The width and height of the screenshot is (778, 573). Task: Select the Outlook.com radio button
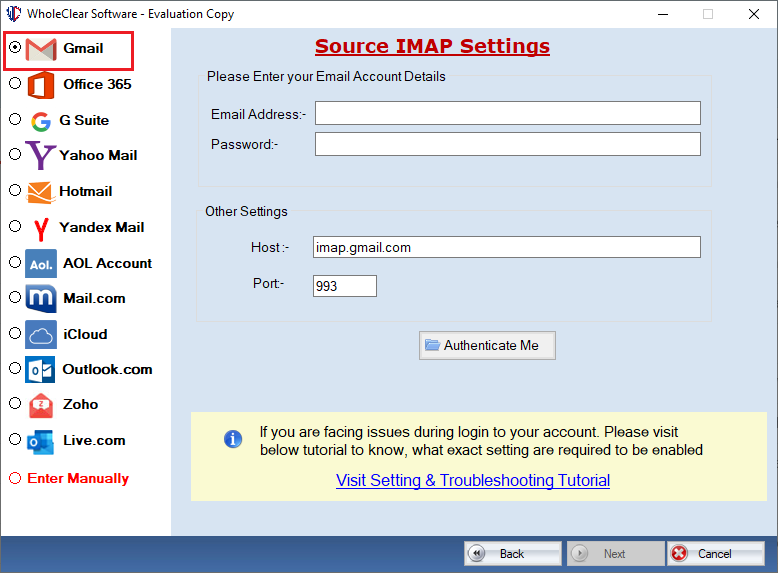click(x=15, y=368)
